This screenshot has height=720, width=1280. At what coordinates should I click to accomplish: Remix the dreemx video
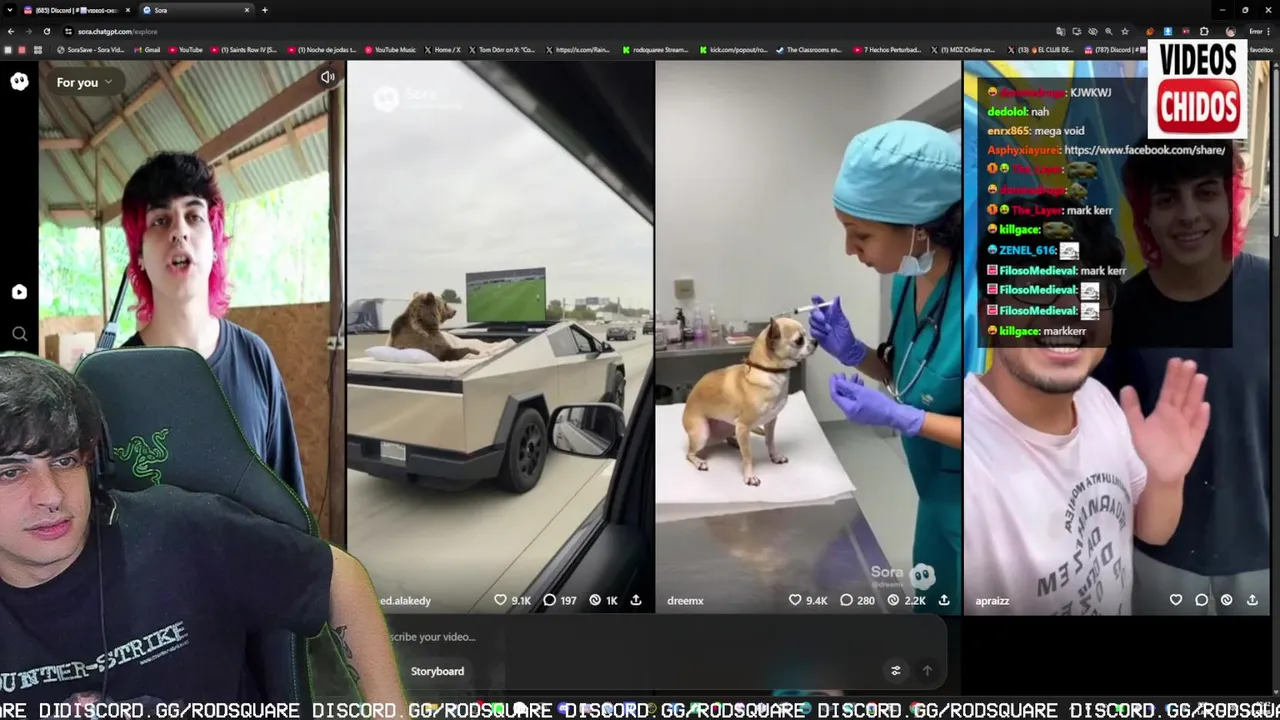coord(894,600)
